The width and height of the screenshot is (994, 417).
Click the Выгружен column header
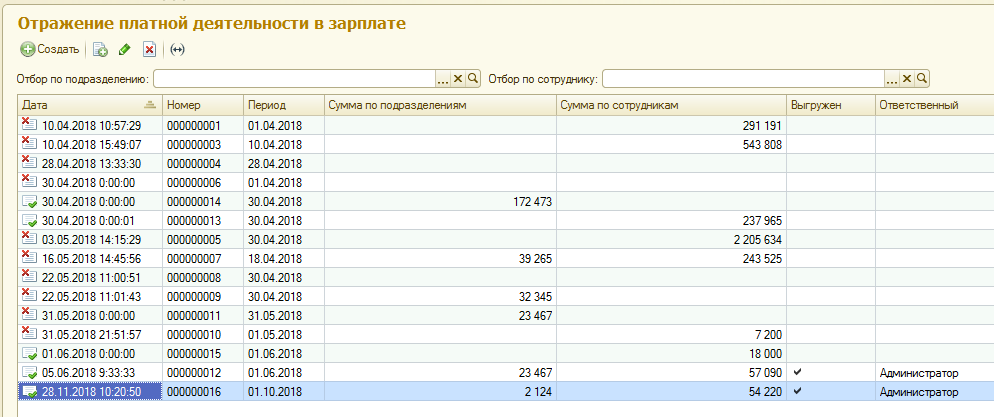(831, 105)
